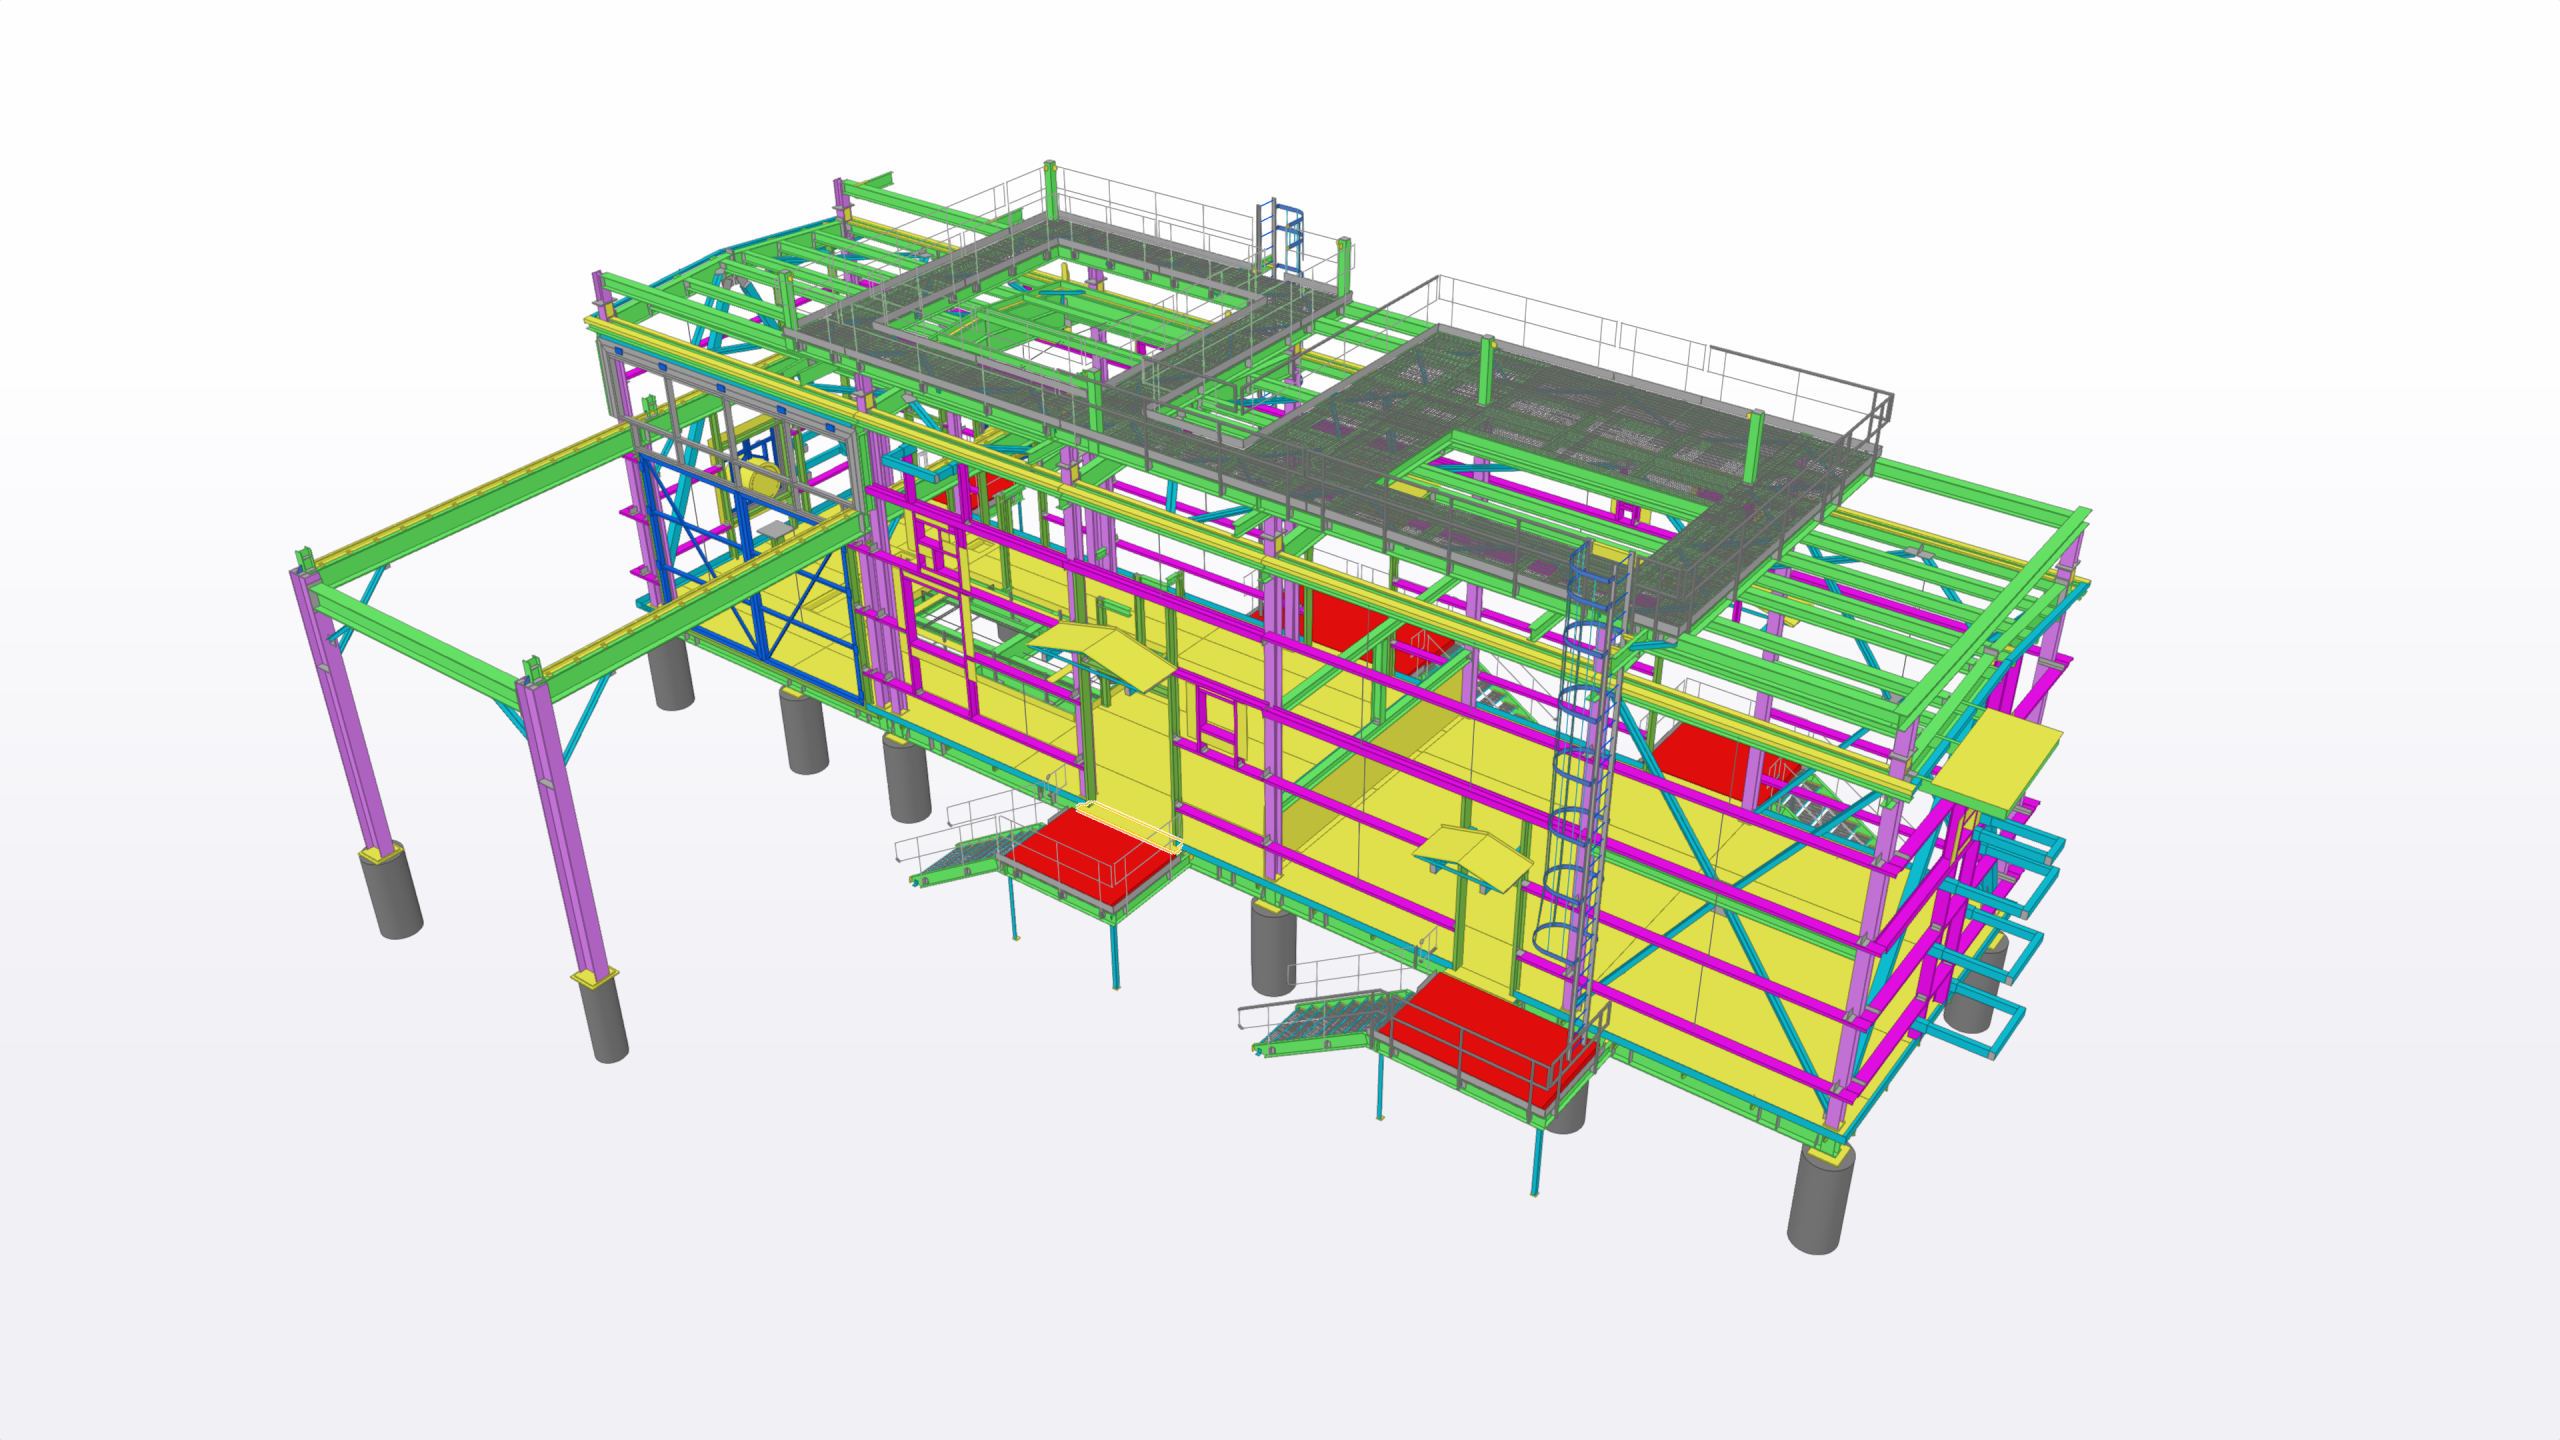Click the gray pile at the building's bottom-right corner
This screenshot has width=2560, height=1440.
[x=1818, y=1203]
